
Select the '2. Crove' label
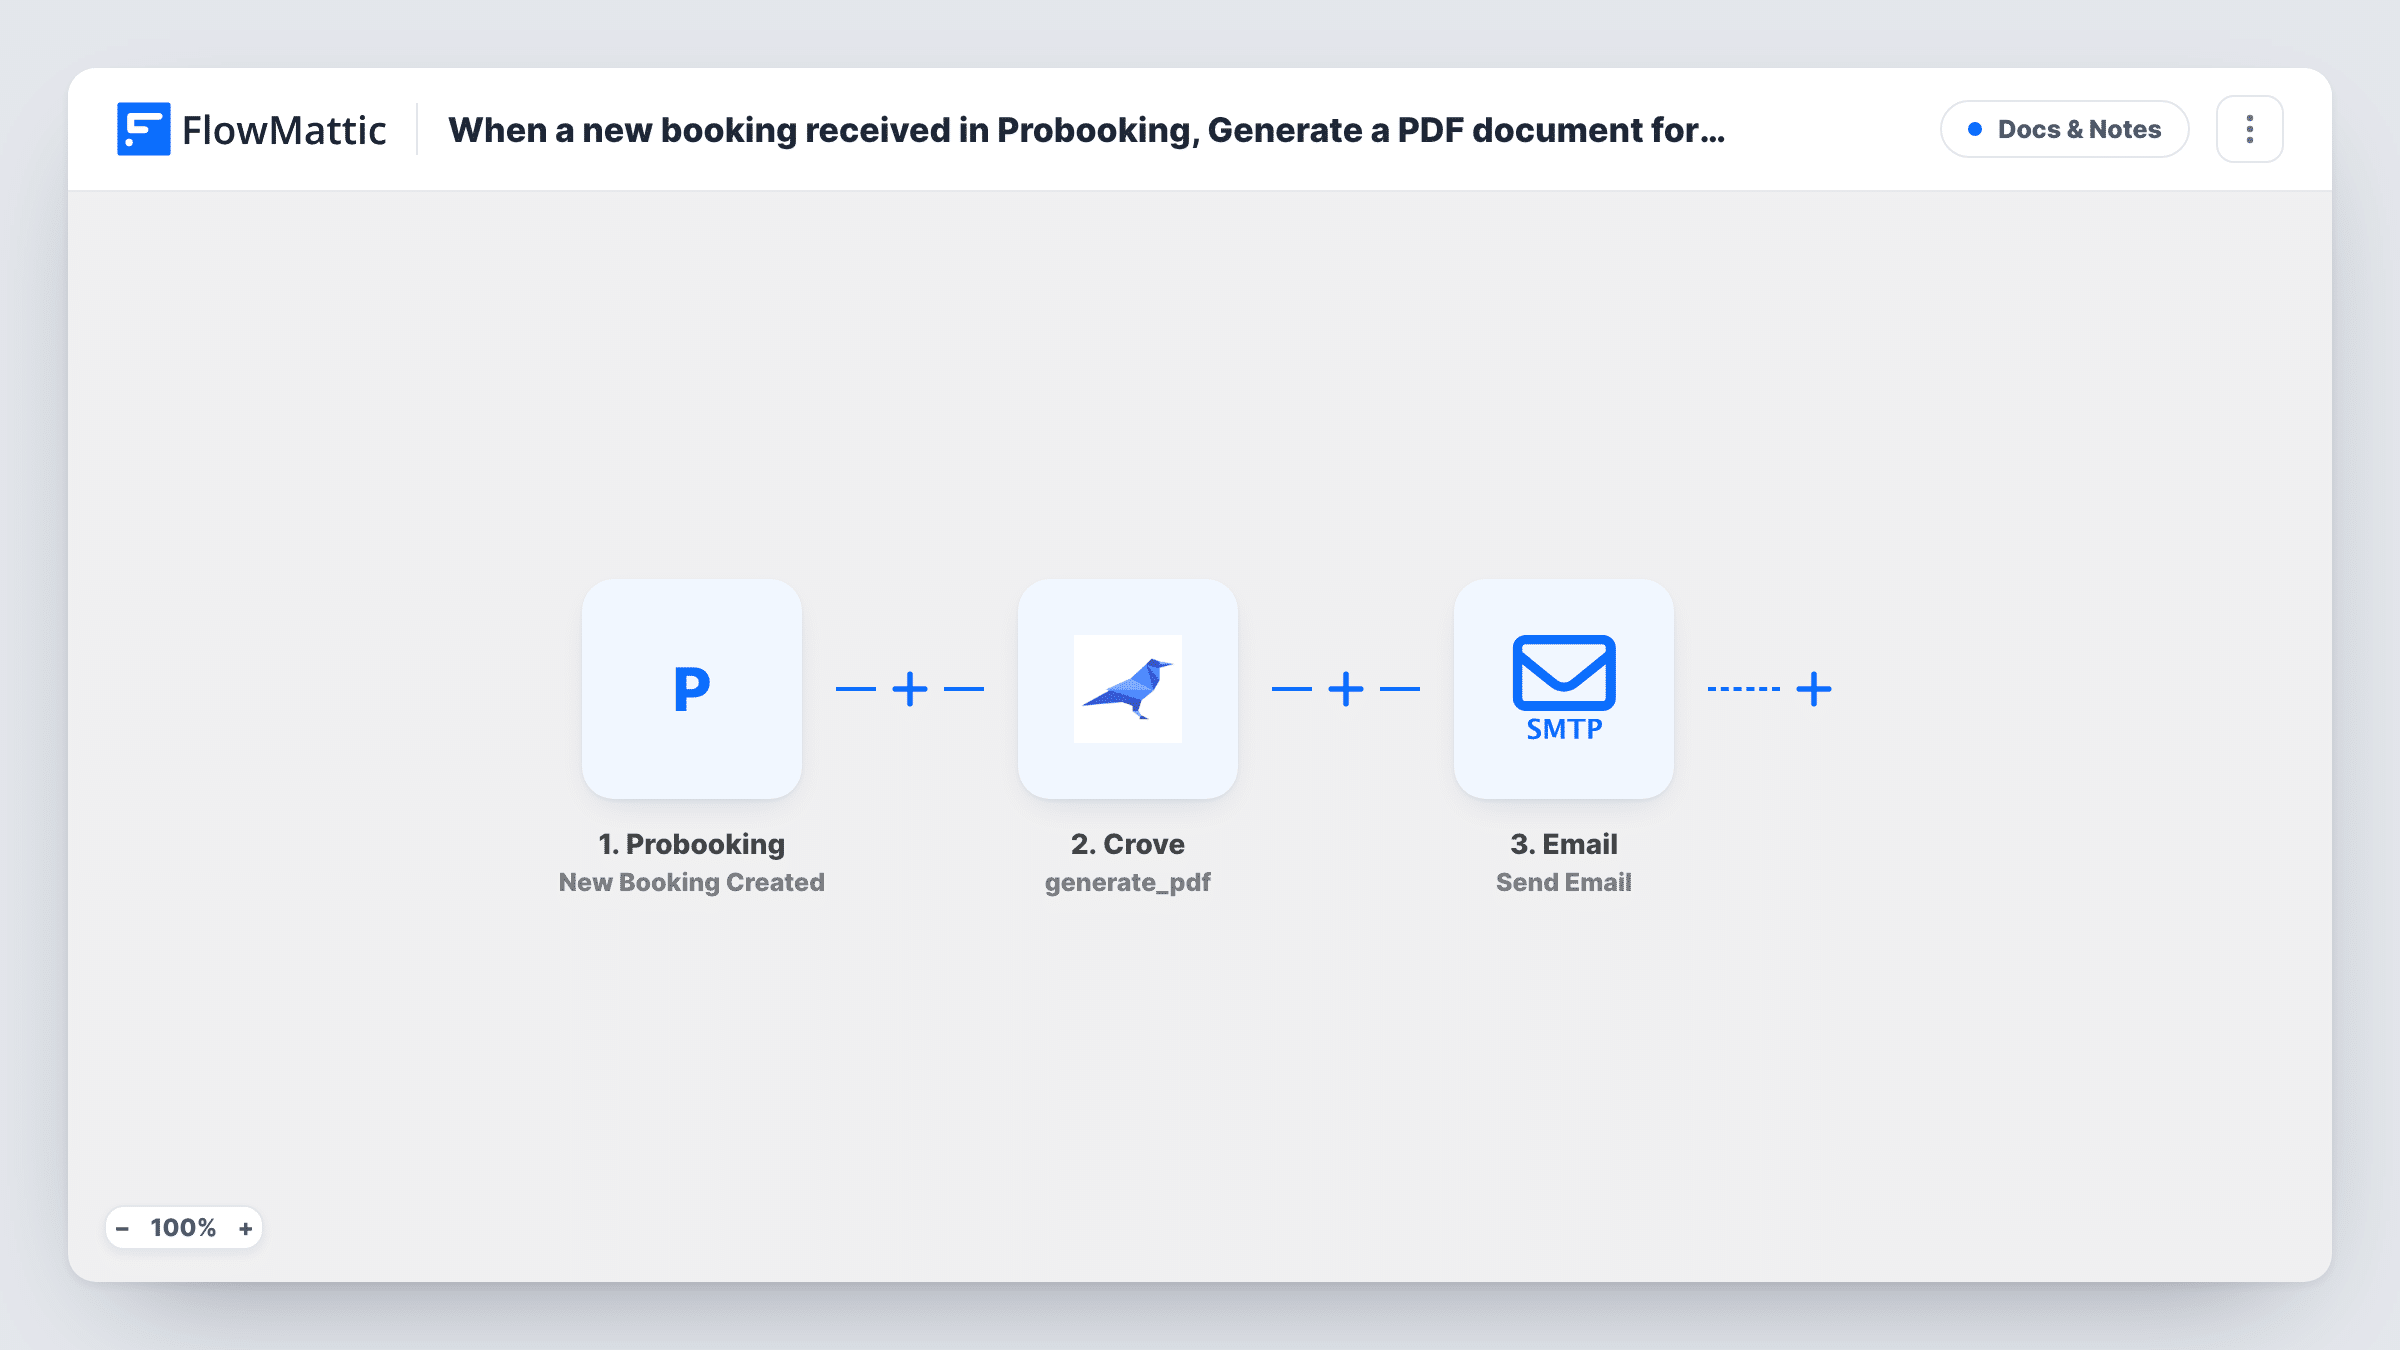coord(1128,844)
